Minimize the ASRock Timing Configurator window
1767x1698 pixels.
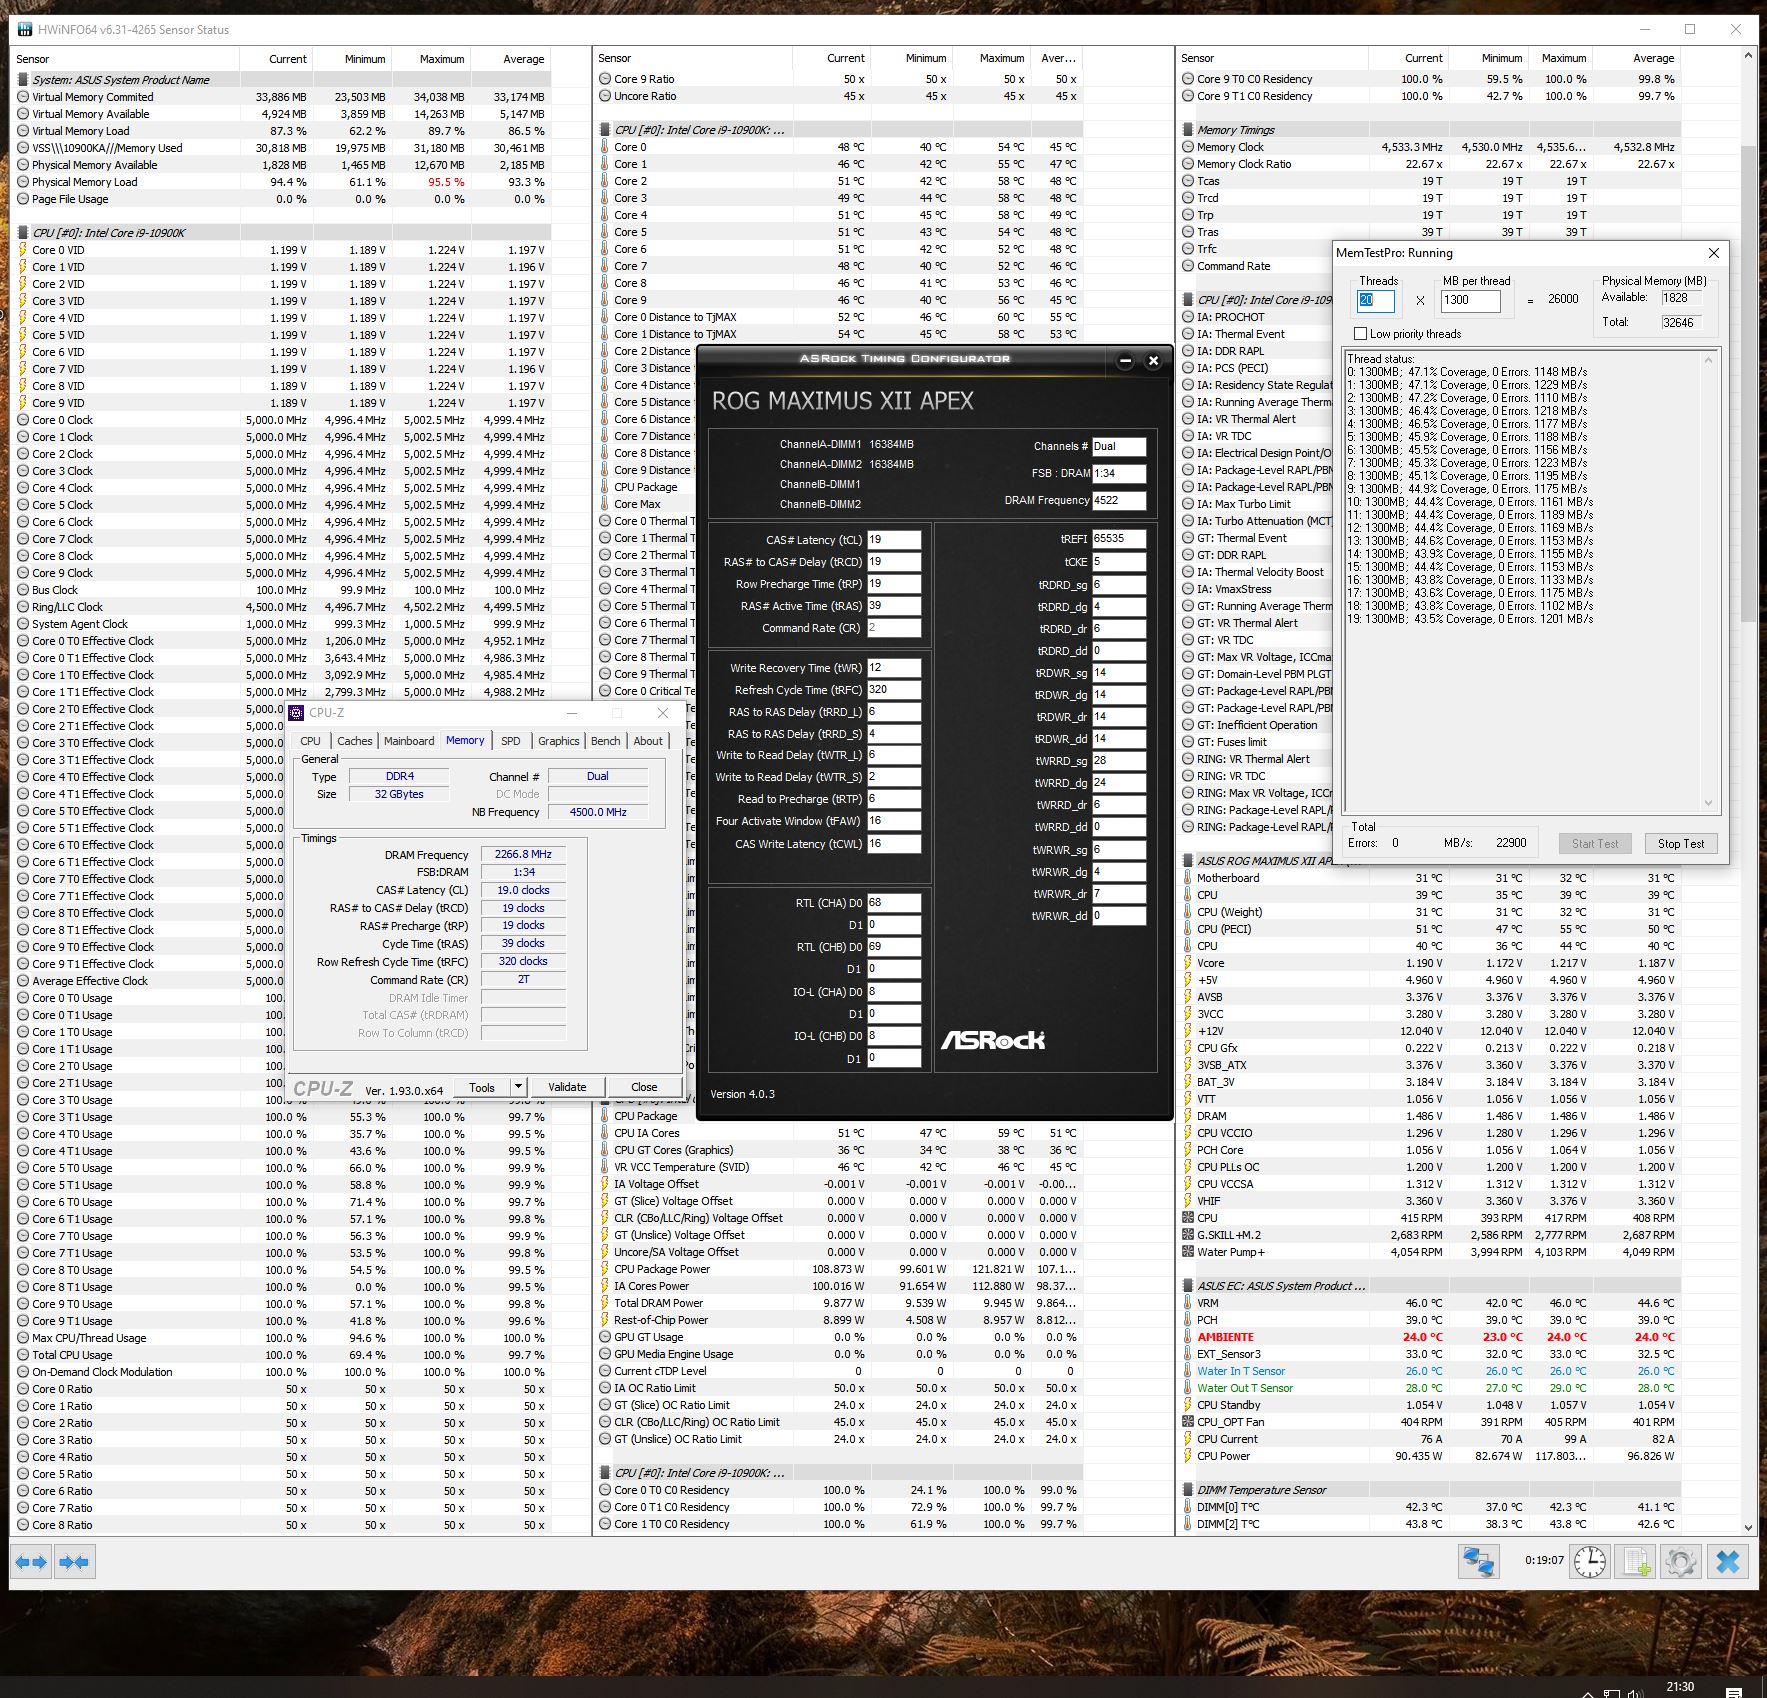(x=1125, y=360)
